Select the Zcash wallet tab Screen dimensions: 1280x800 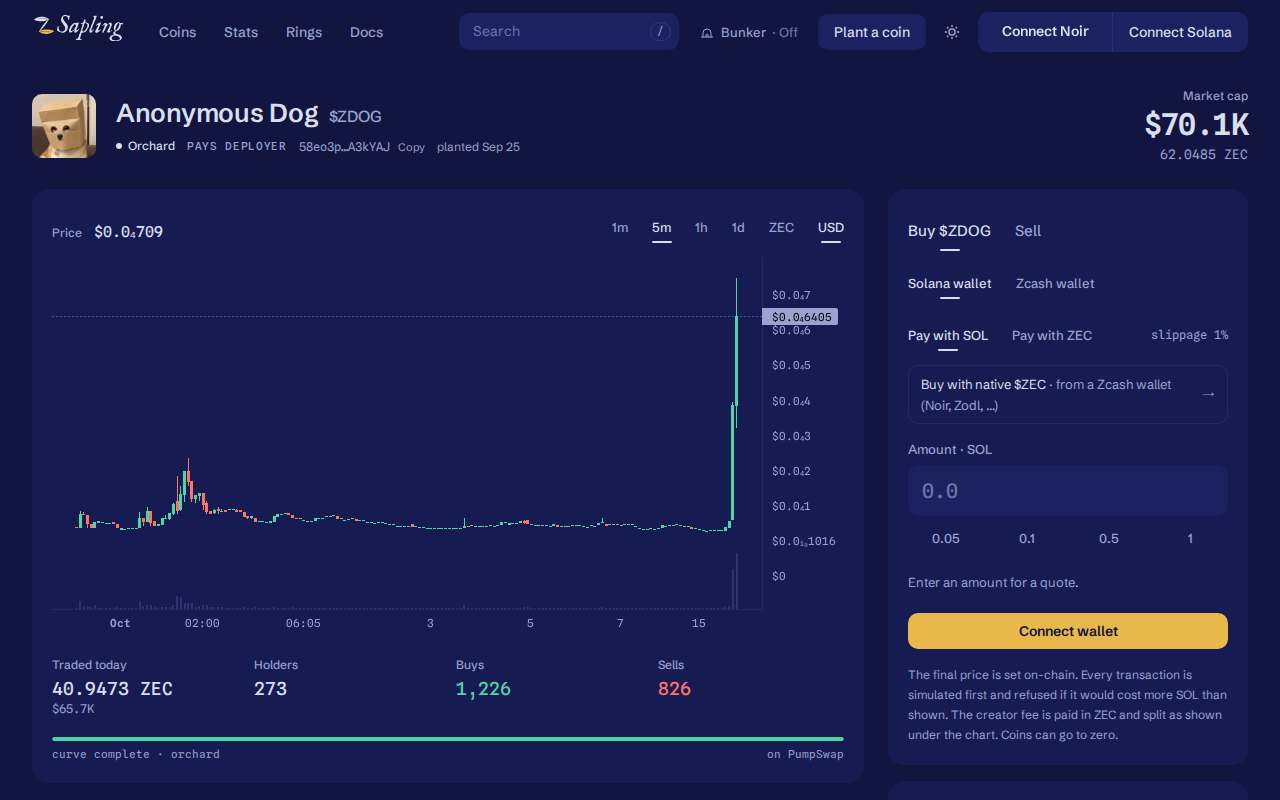1055,284
